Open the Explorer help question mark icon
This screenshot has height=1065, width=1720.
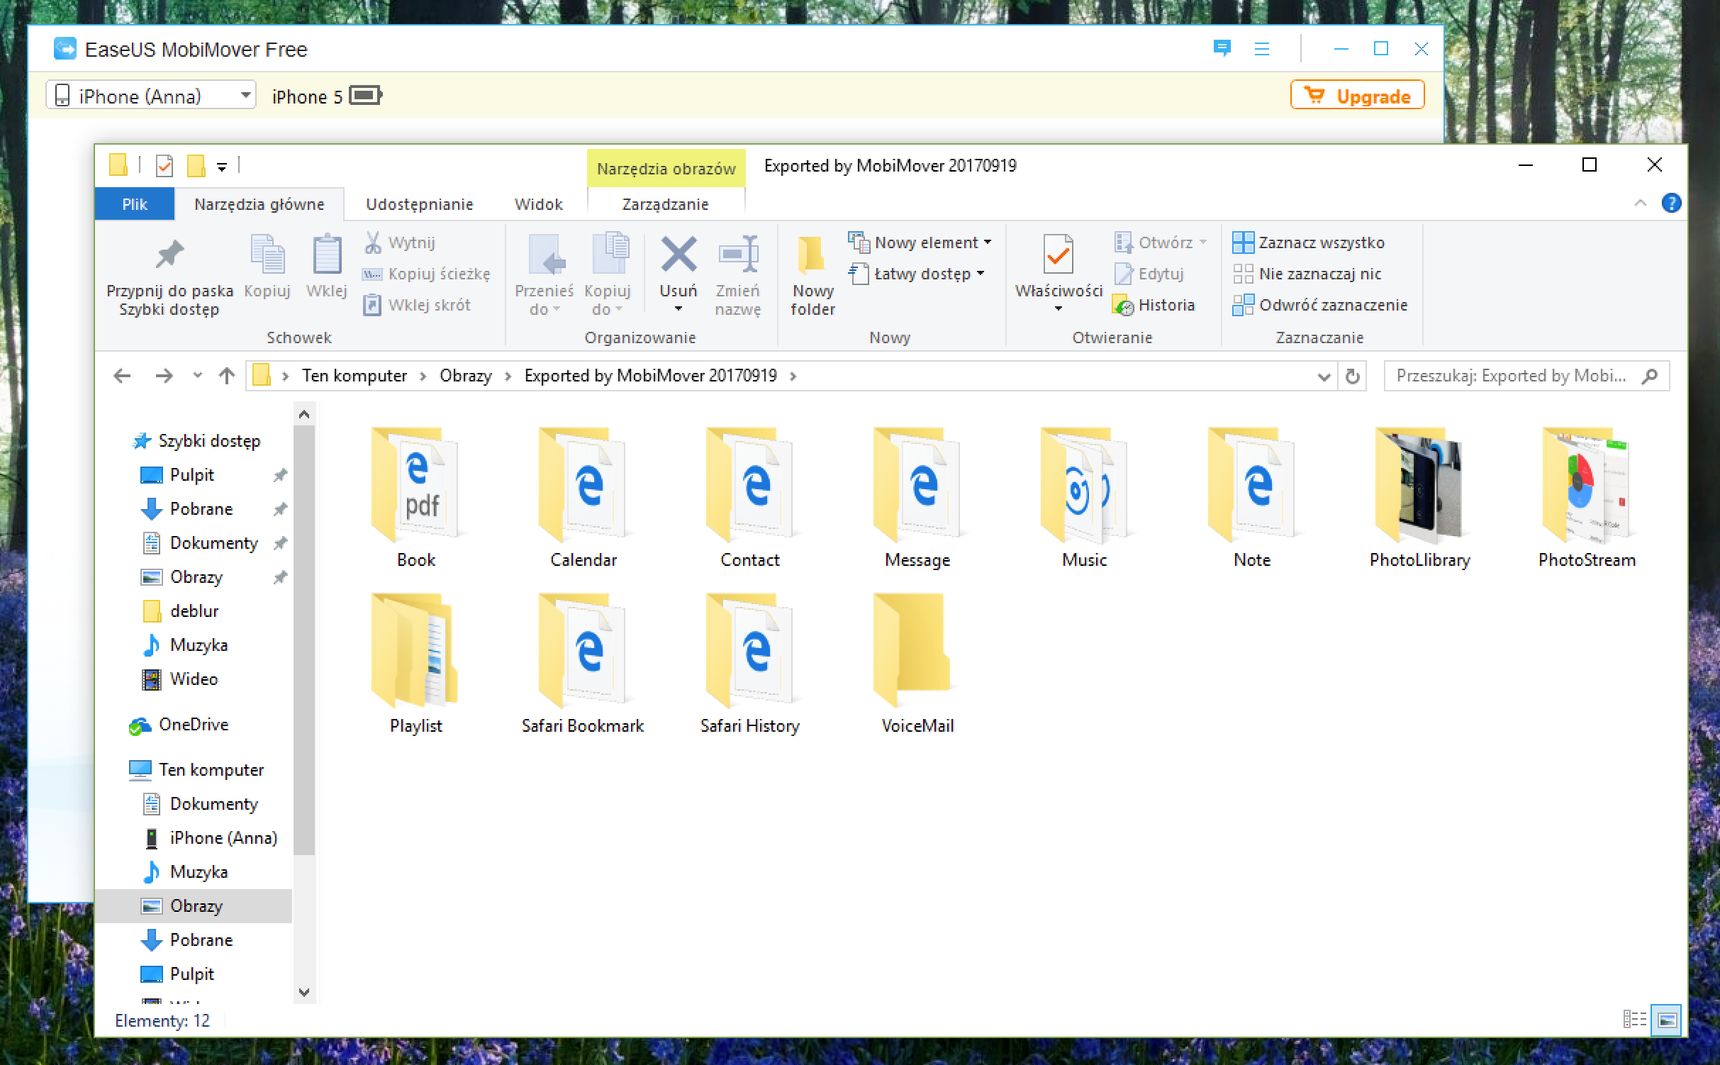click(x=1671, y=203)
